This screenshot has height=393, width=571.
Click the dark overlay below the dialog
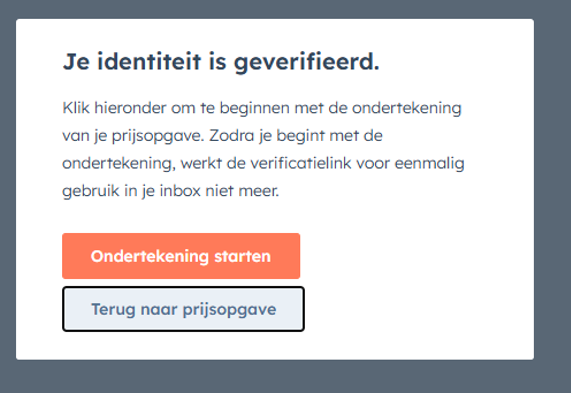(x=275, y=377)
